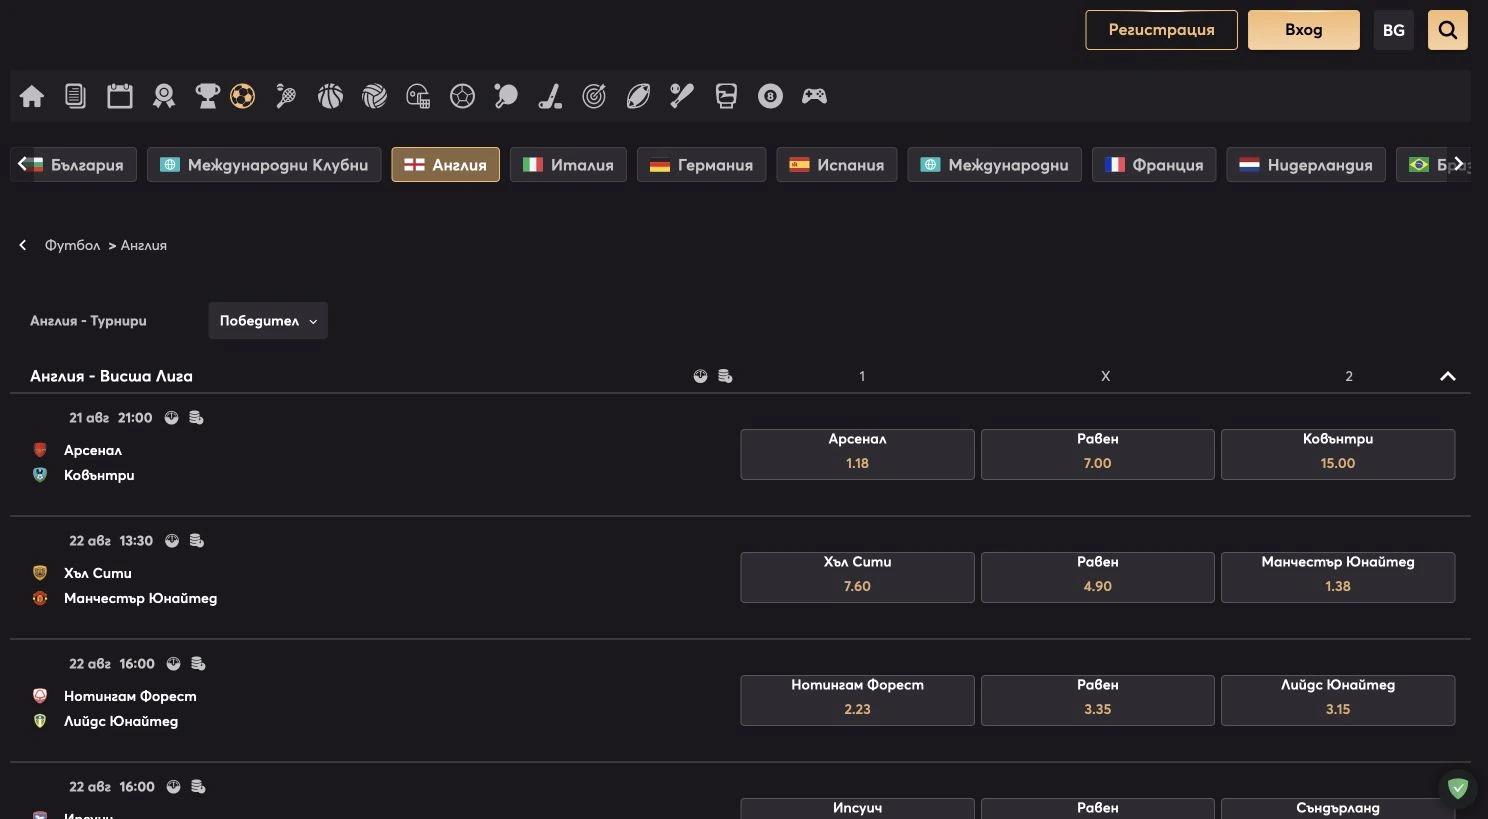
Task: Open the search magnifier button
Action: tap(1447, 30)
